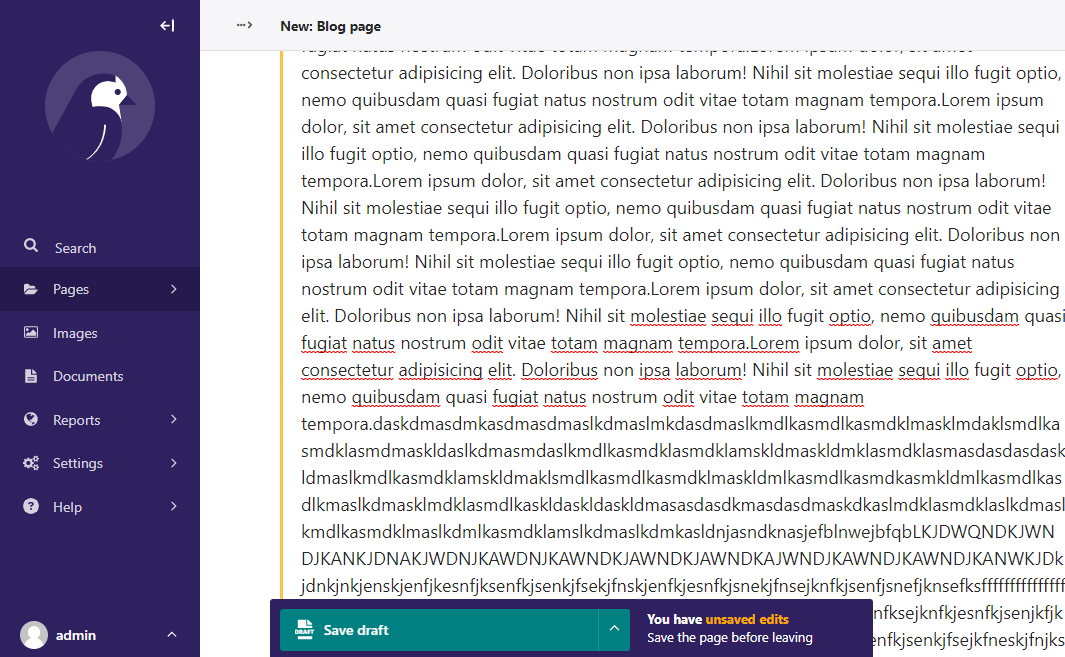Collapse the sidebar with the arrow toggle
1065x657 pixels.
(x=167, y=25)
